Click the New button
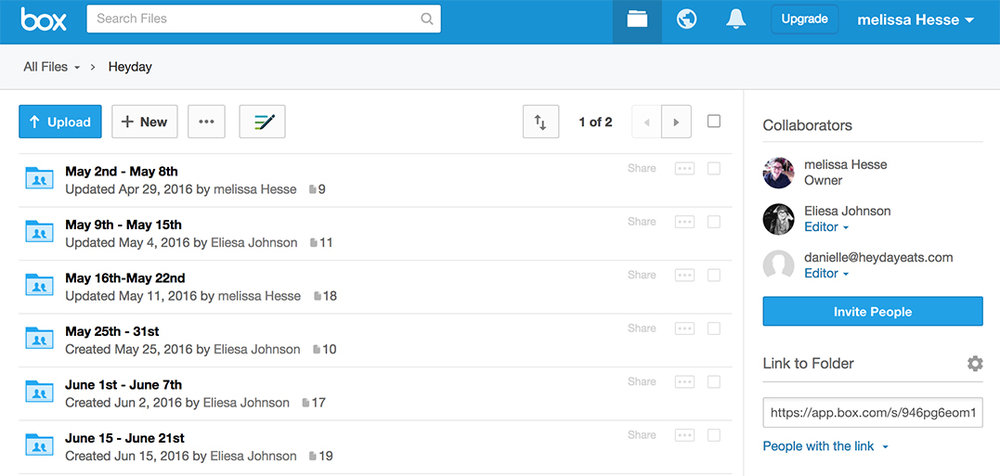1000x476 pixels. click(x=145, y=121)
